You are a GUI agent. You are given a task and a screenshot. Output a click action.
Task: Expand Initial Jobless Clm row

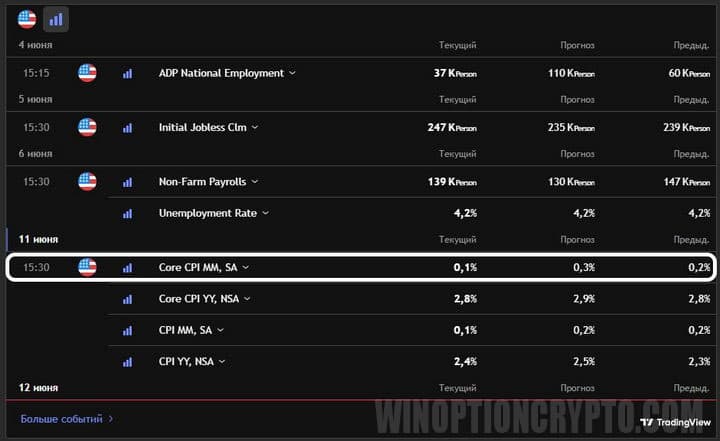click(x=255, y=127)
